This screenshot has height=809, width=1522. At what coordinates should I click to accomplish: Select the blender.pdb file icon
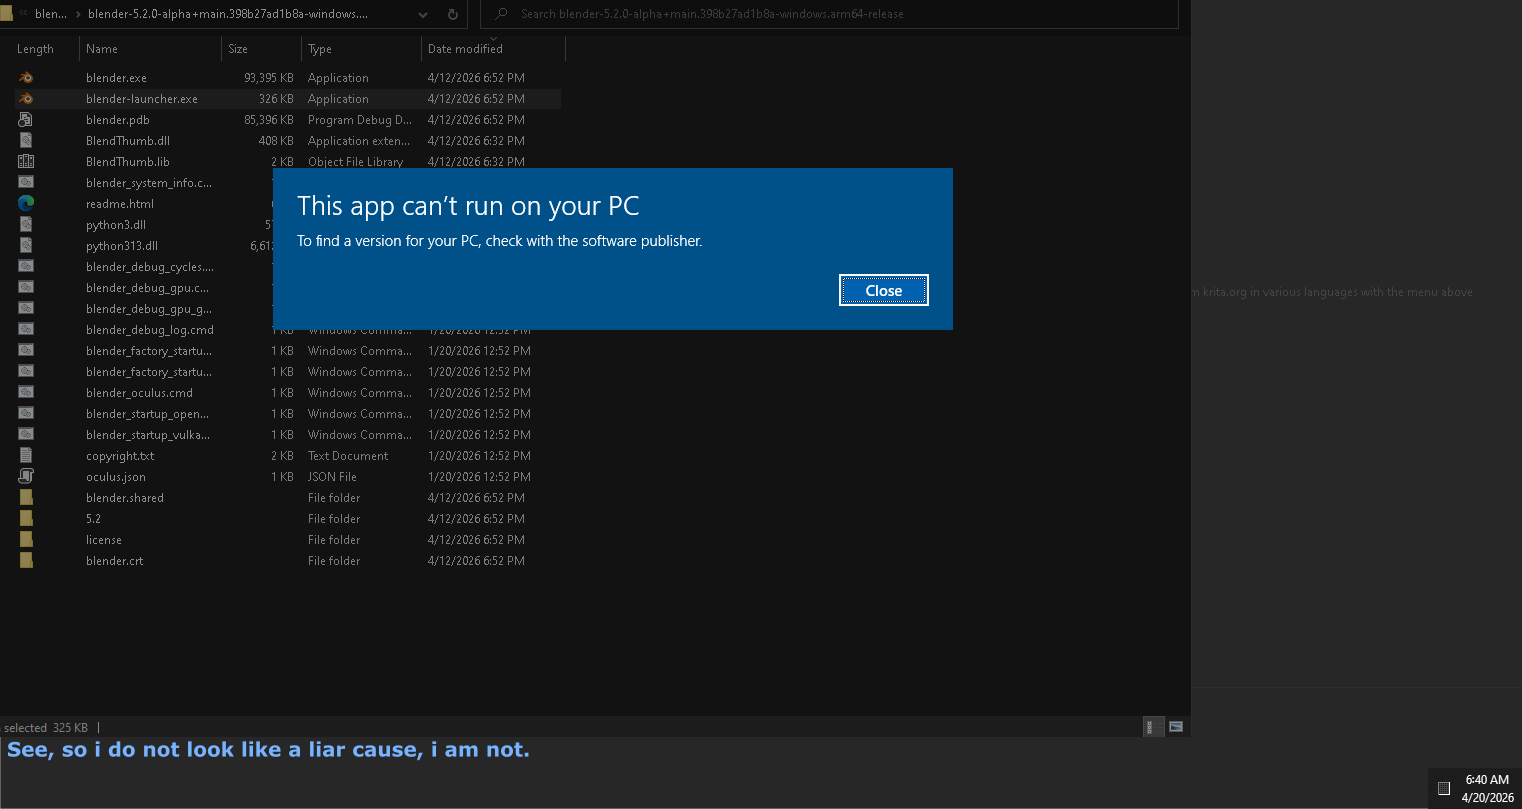pyautogui.click(x=26, y=119)
